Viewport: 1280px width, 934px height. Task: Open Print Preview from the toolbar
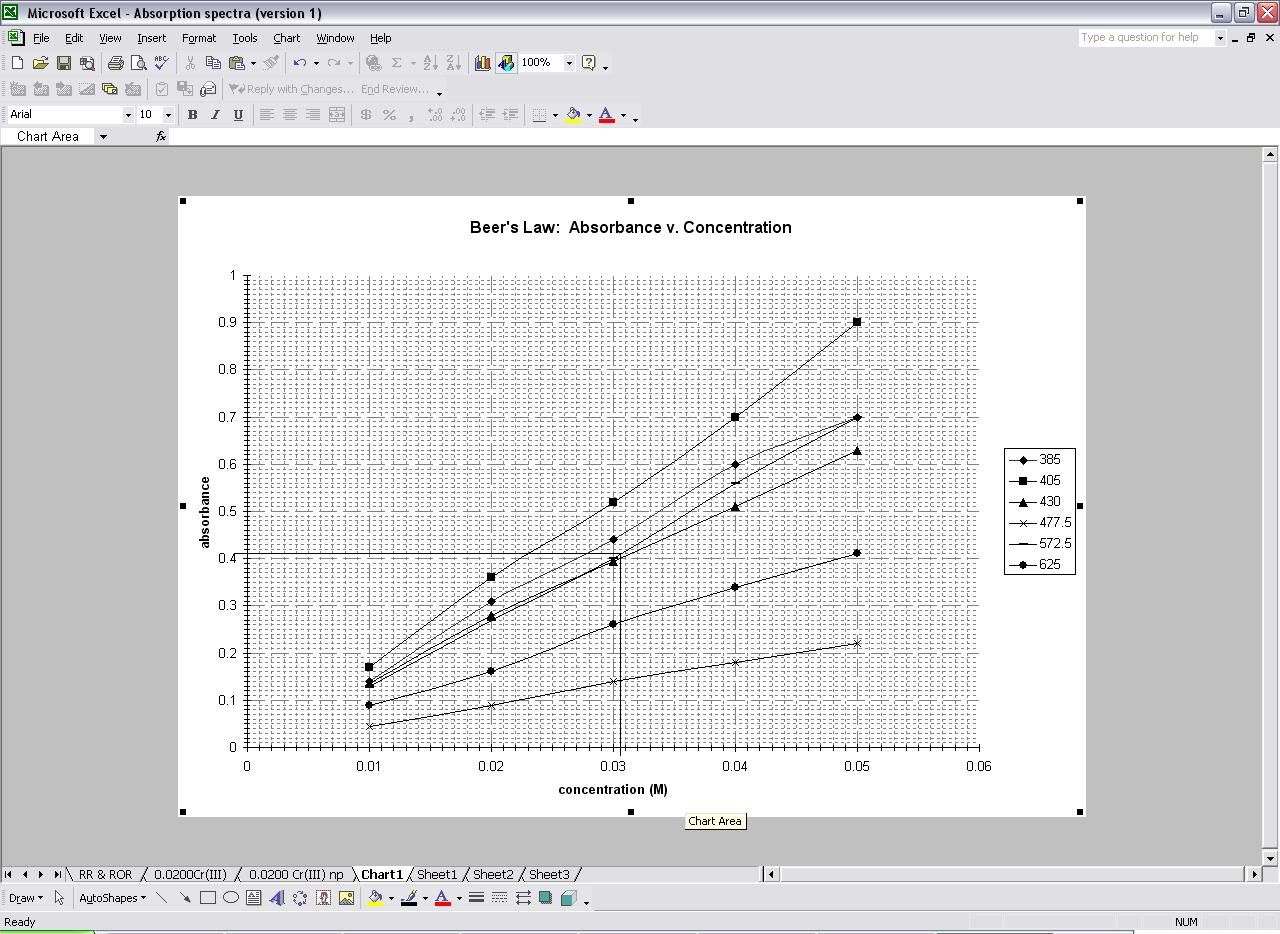138,63
